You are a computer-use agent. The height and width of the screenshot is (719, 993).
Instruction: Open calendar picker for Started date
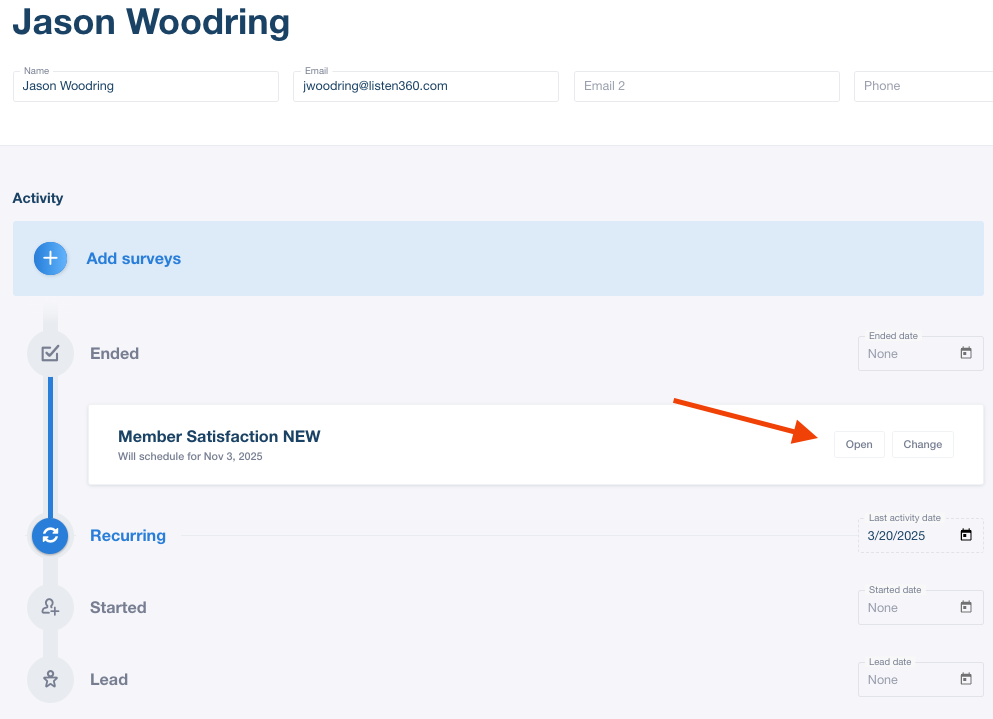[x=965, y=608]
